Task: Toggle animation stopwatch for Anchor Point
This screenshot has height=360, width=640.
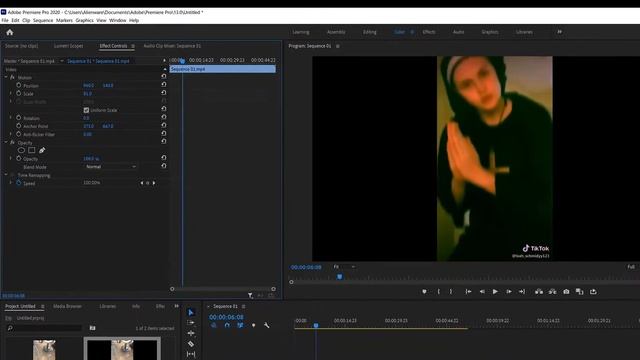Action: (x=19, y=126)
